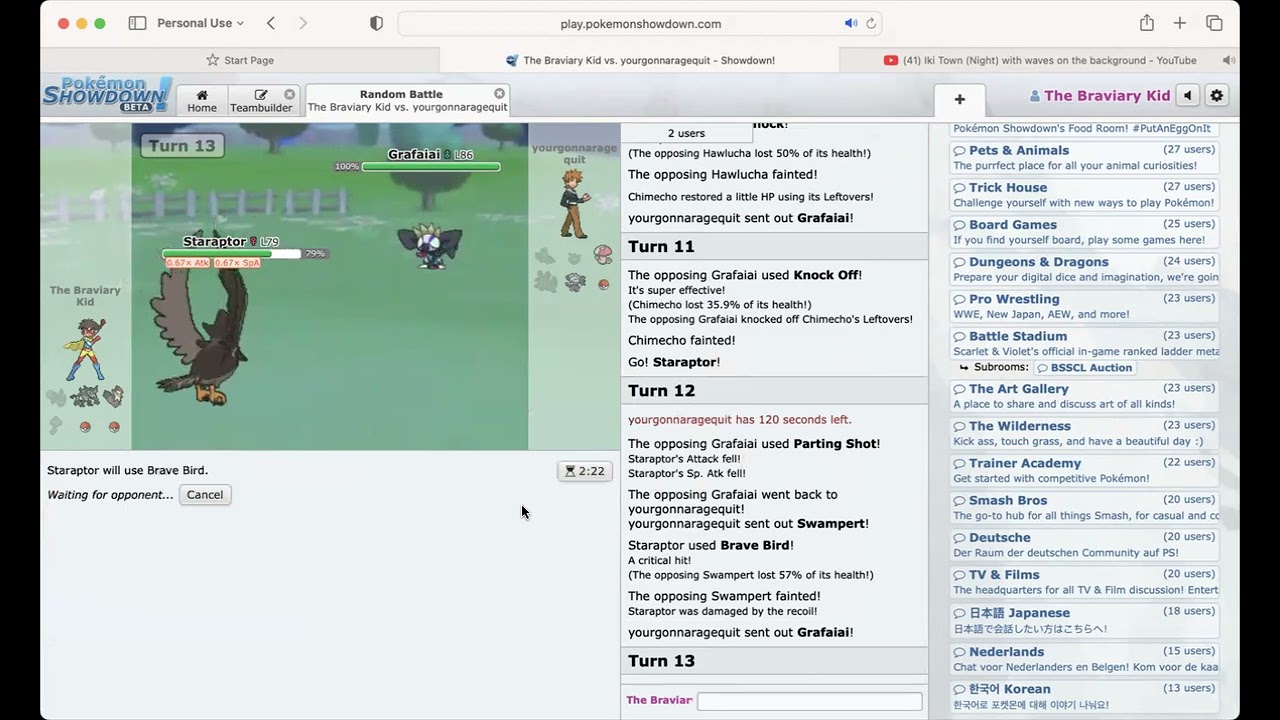
Task: Click The Braviary Kid trainer avatar
Action: [x=84, y=351]
